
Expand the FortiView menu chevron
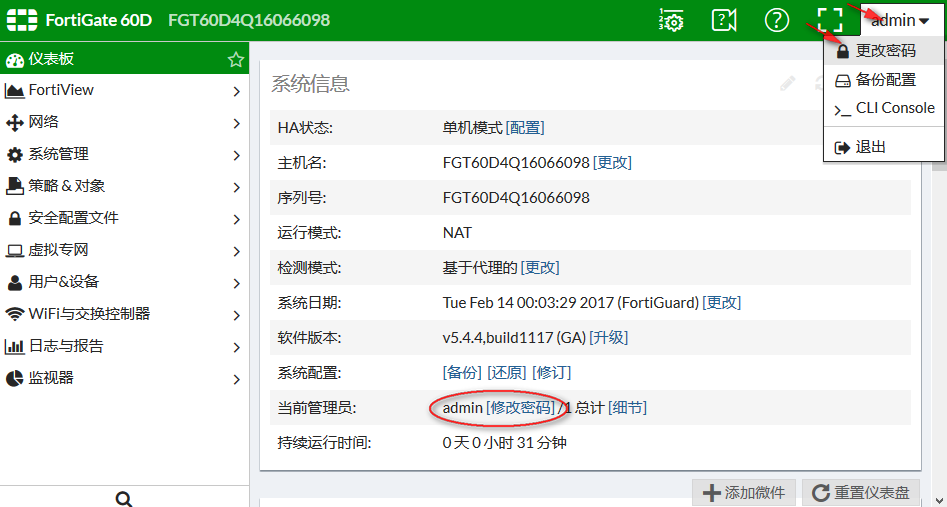click(236, 91)
